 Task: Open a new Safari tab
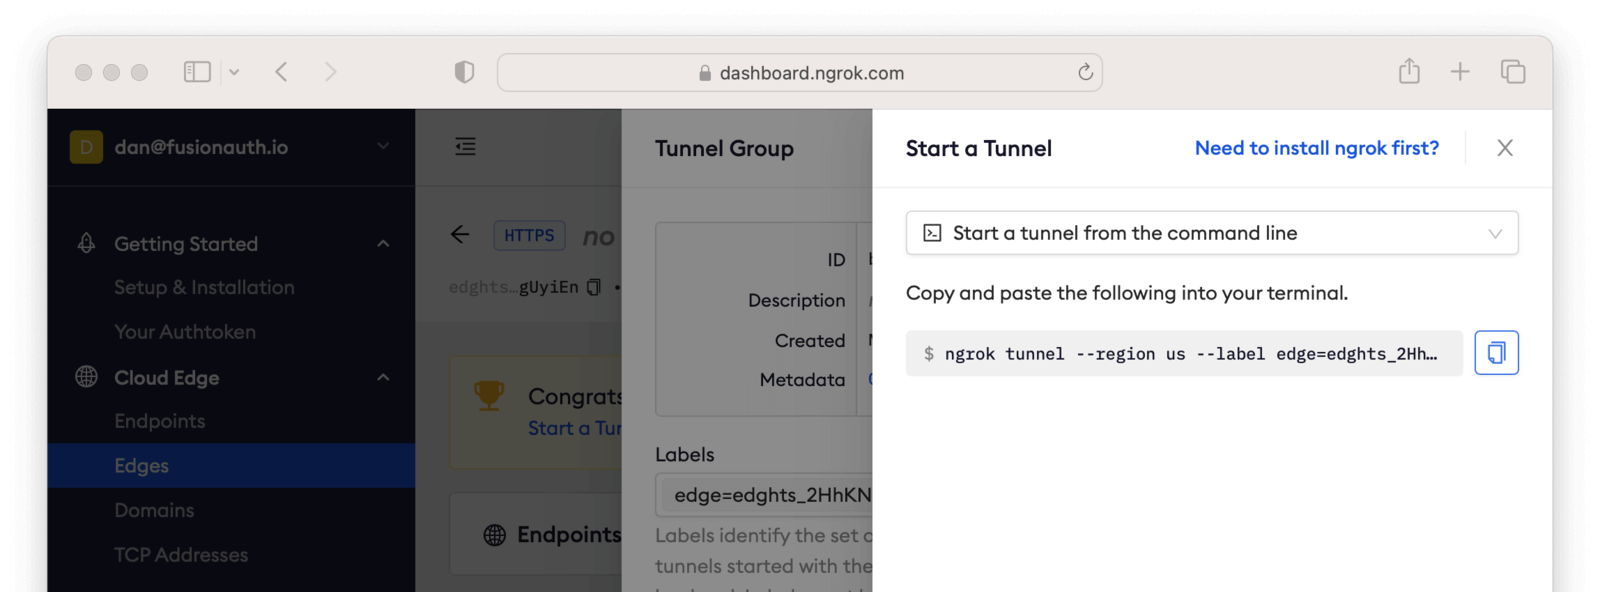click(1460, 72)
